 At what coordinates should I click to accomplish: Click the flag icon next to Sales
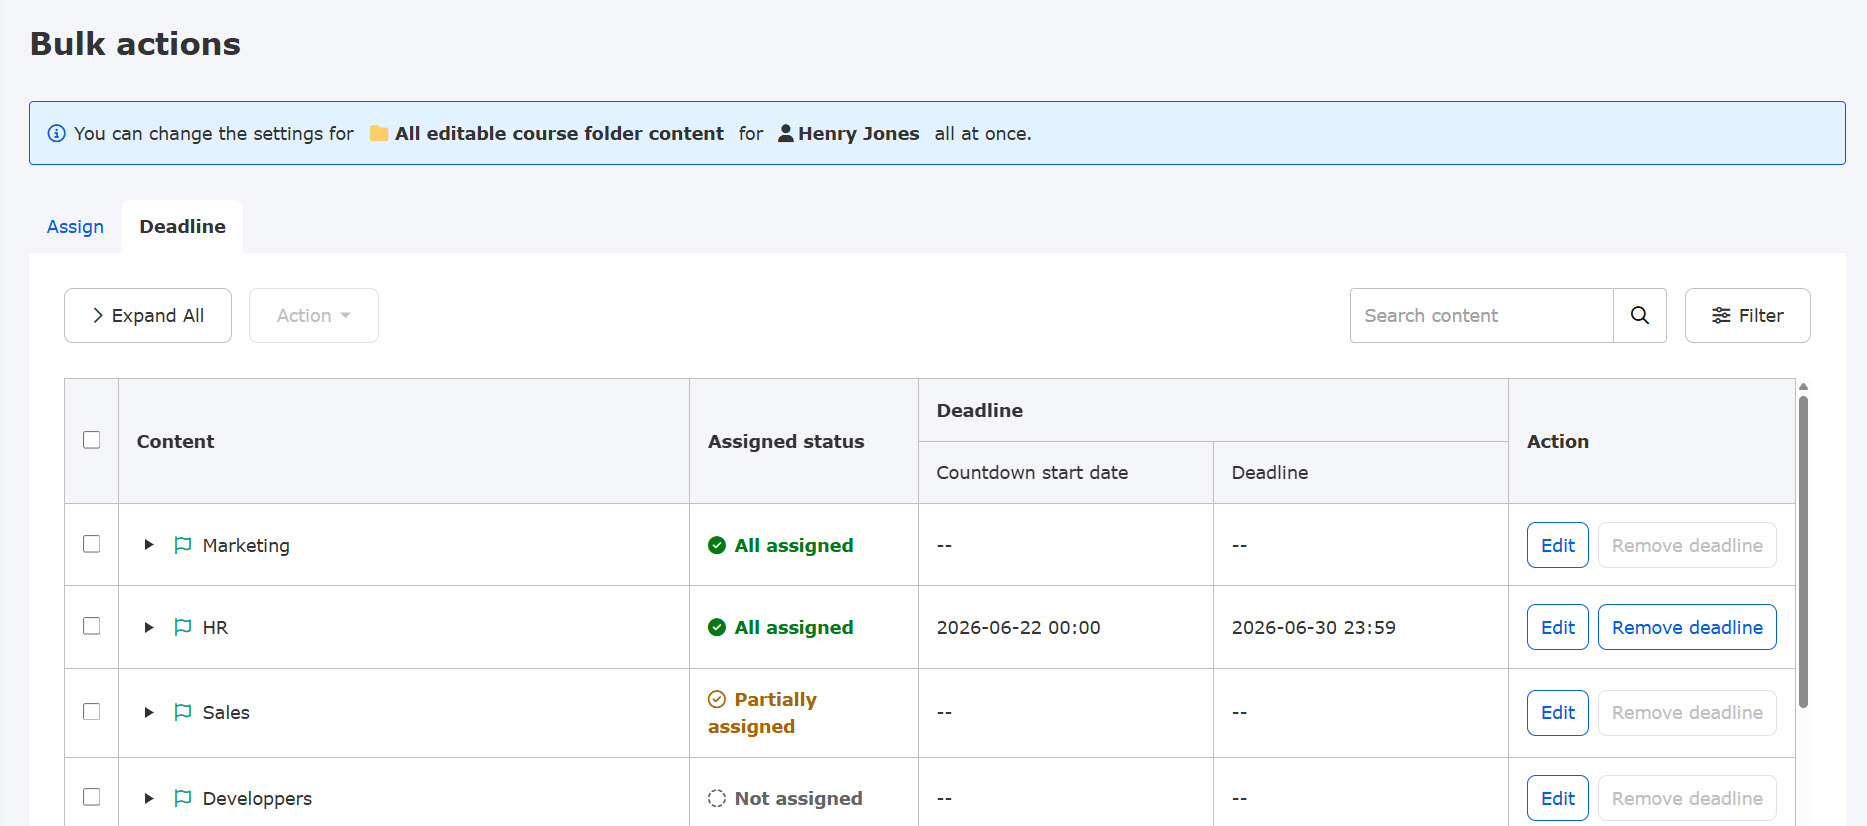click(183, 712)
